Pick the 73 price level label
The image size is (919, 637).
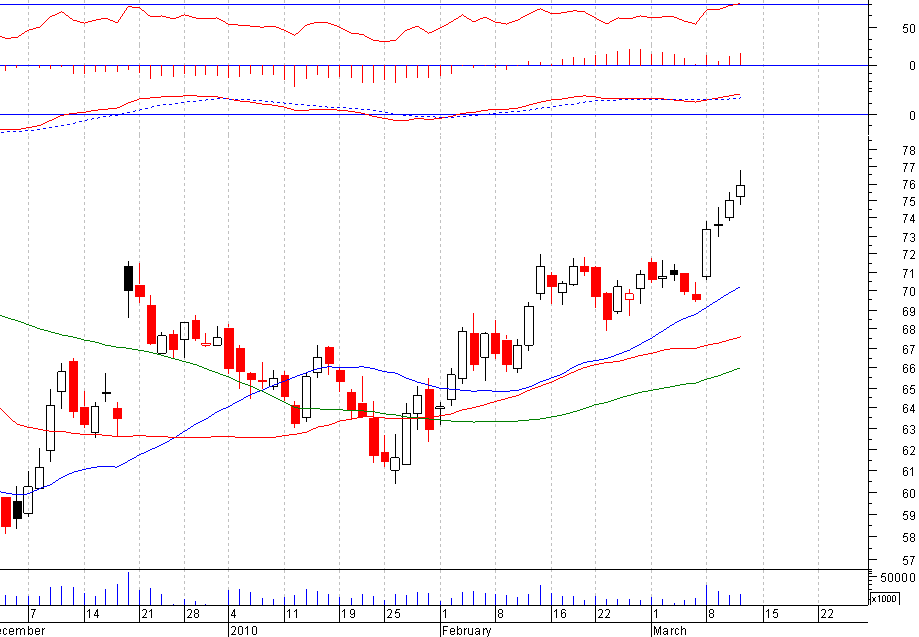point(908,237)
